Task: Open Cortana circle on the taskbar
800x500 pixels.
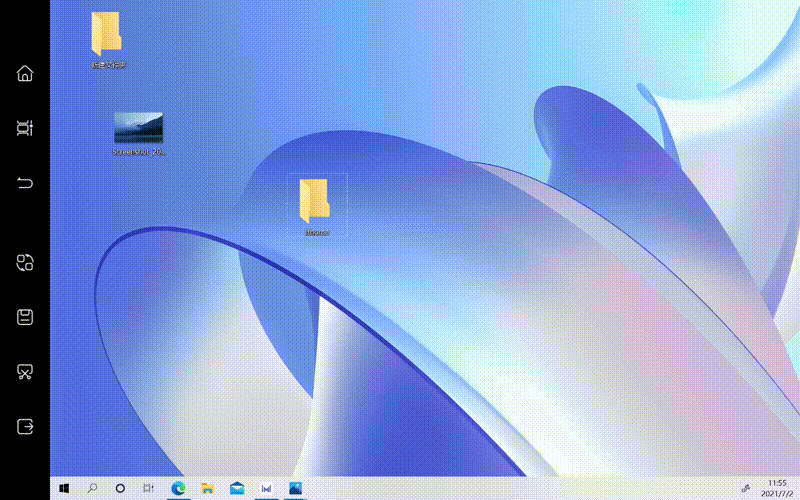Action: (x=120, y=488)
